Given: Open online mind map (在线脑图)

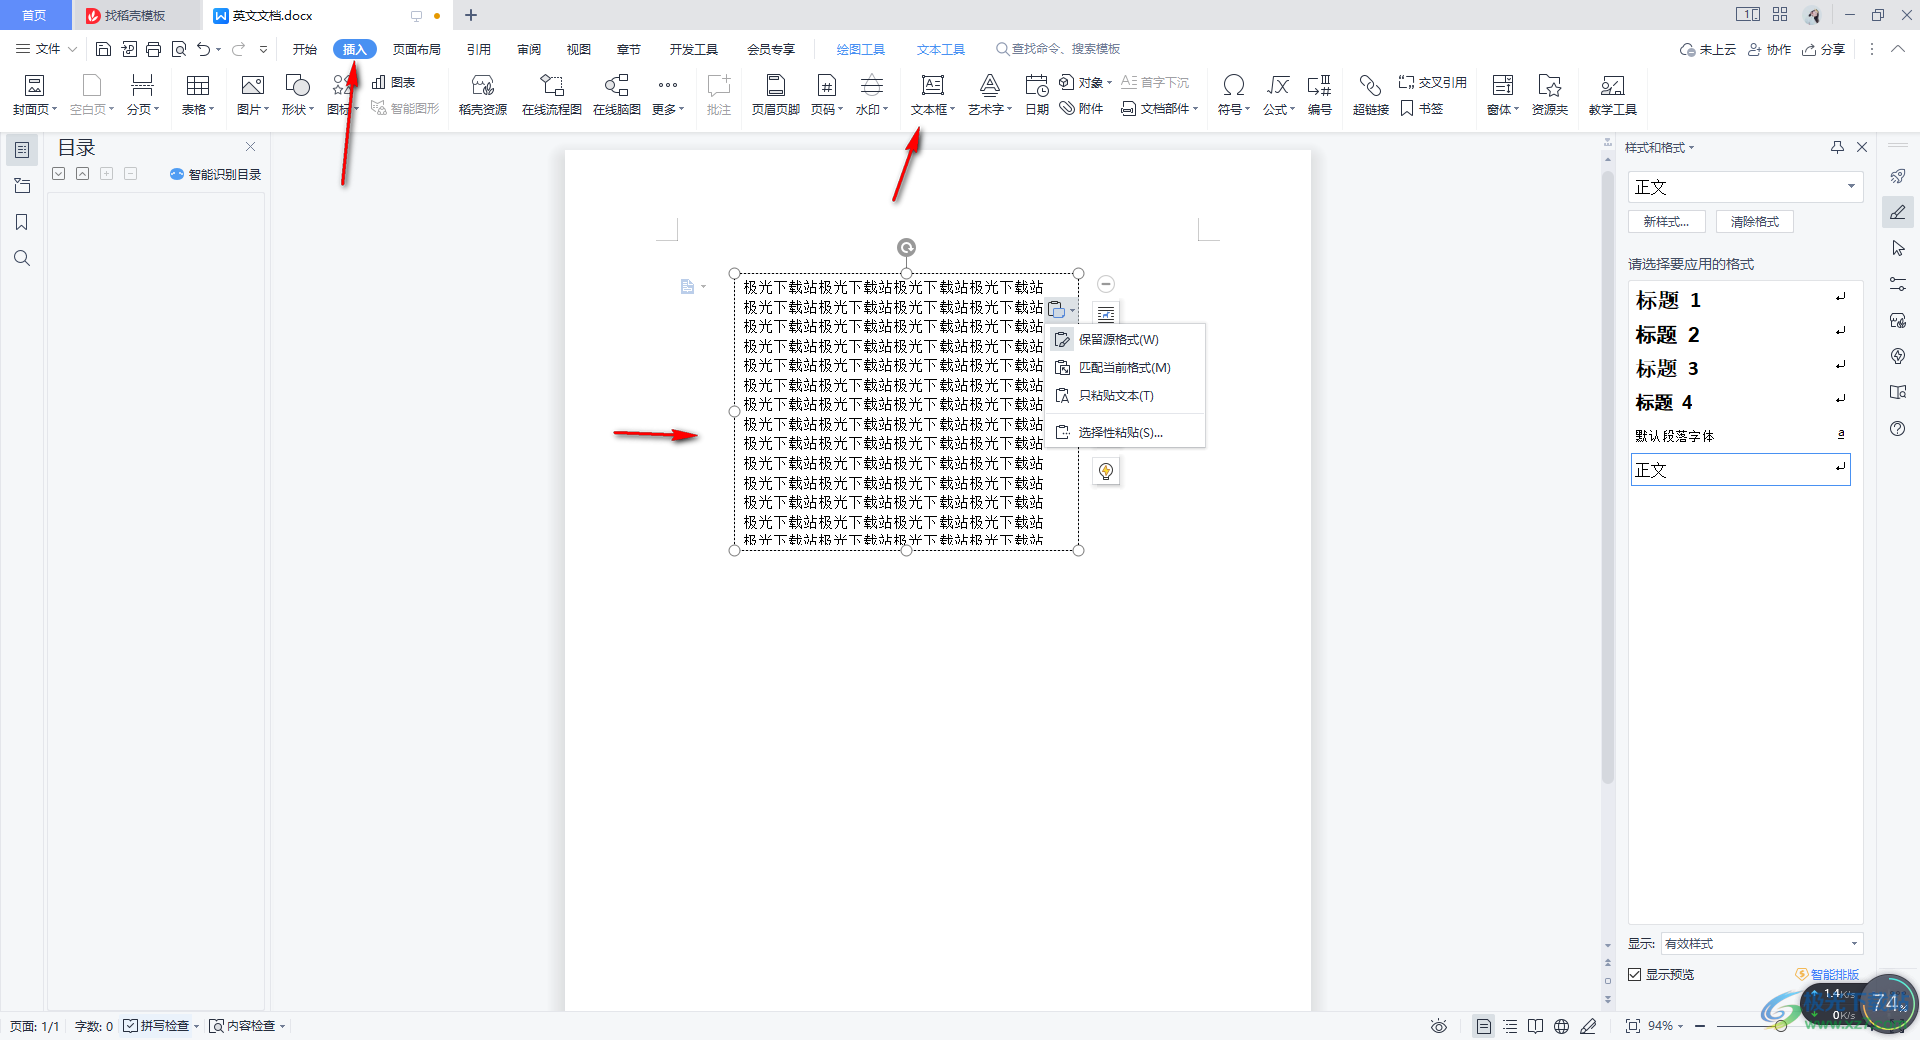Looking at the screenshot, I should [x=617, y=95].
